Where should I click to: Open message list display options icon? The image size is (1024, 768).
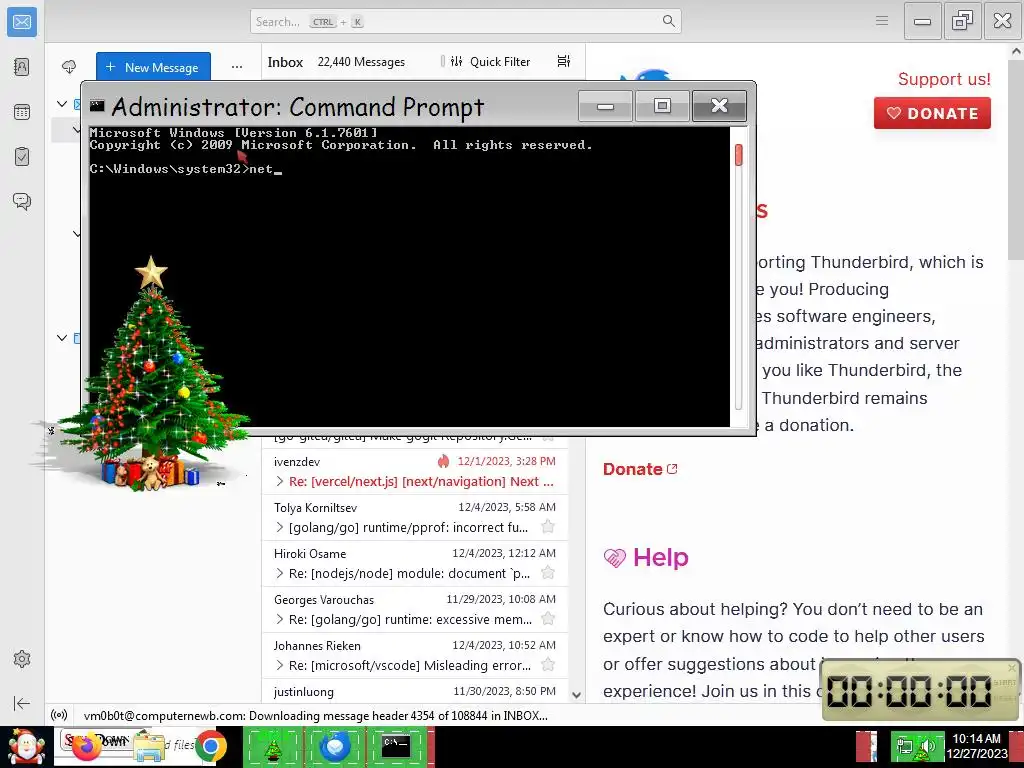point(564,61)
